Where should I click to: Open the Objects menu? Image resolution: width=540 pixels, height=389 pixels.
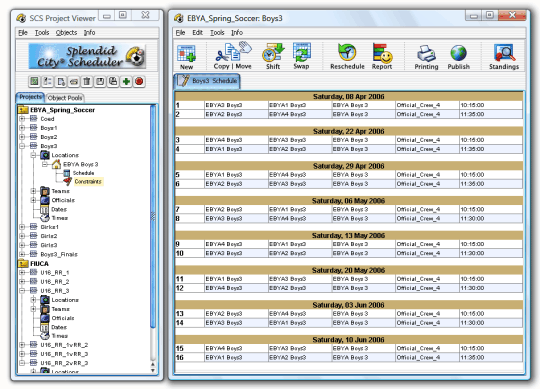(x=66, y=32)
